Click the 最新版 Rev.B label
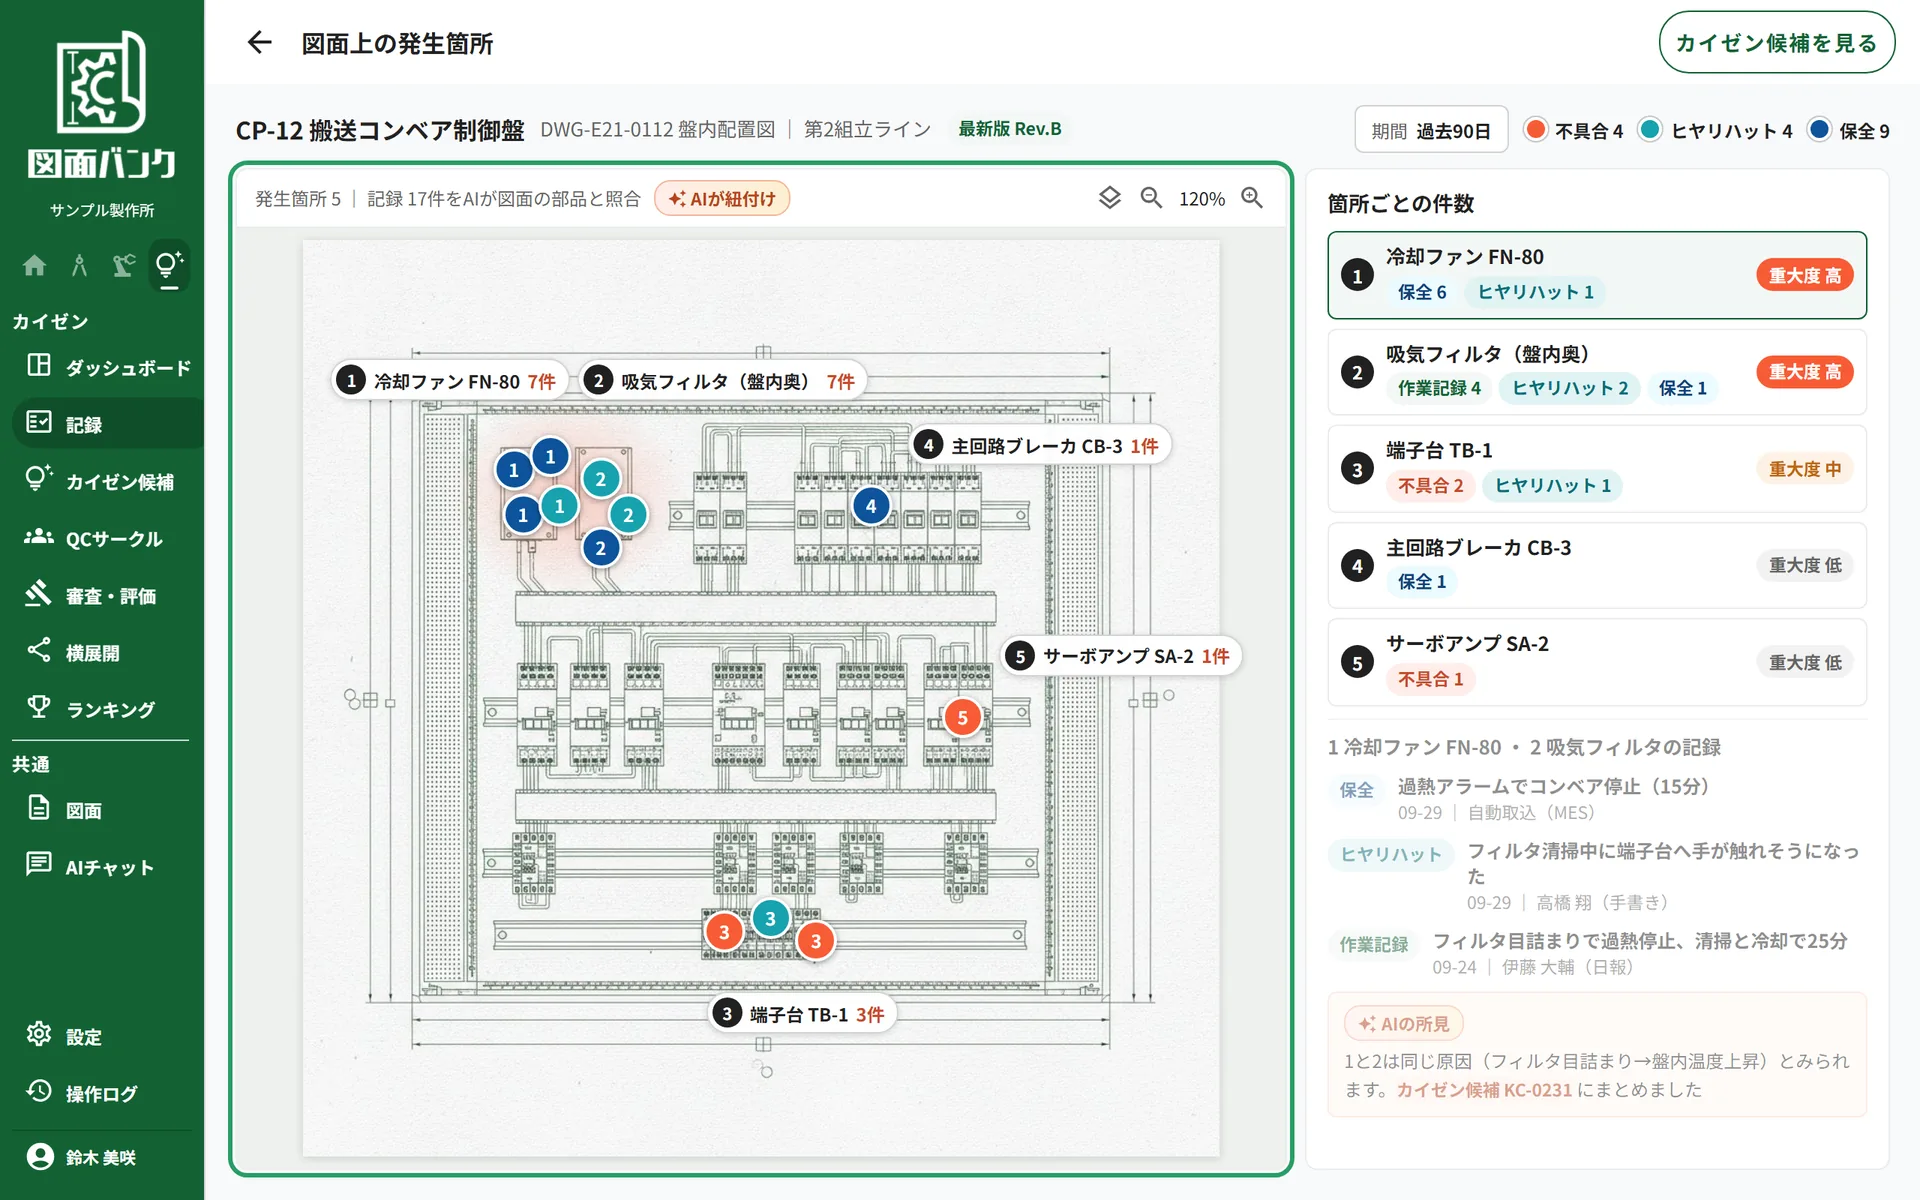The image size is (1920, 1200). pos(1010,129)
